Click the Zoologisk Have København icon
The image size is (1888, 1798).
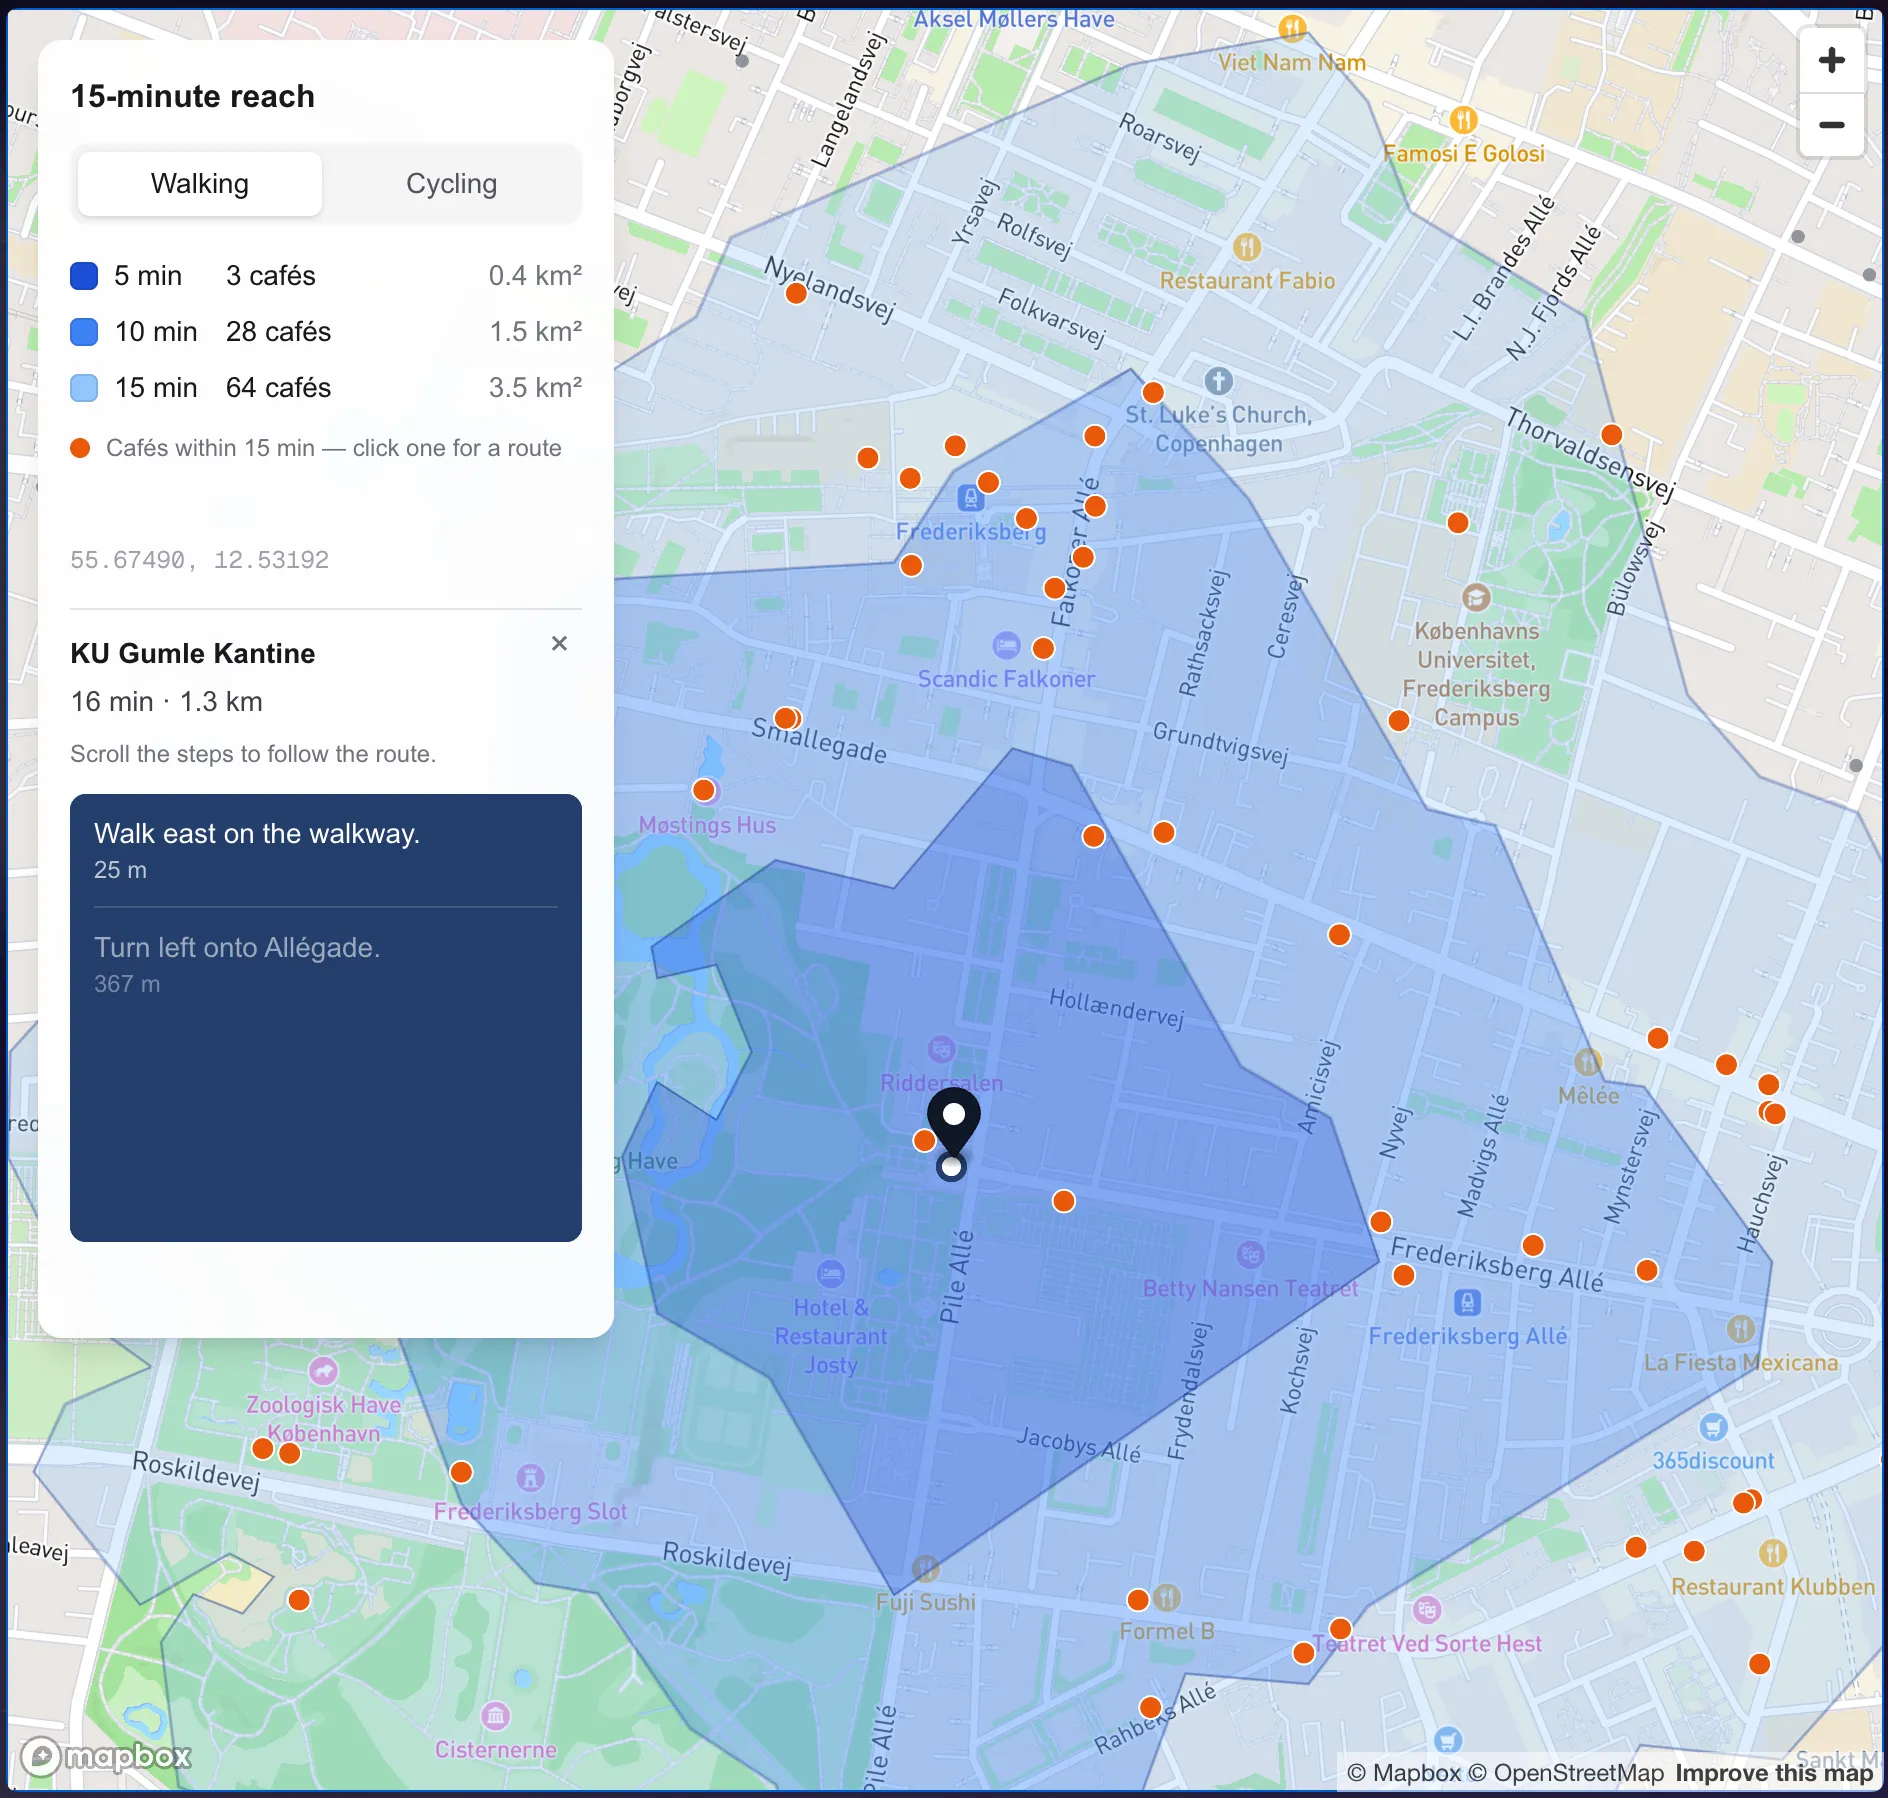pos(323,1371)
